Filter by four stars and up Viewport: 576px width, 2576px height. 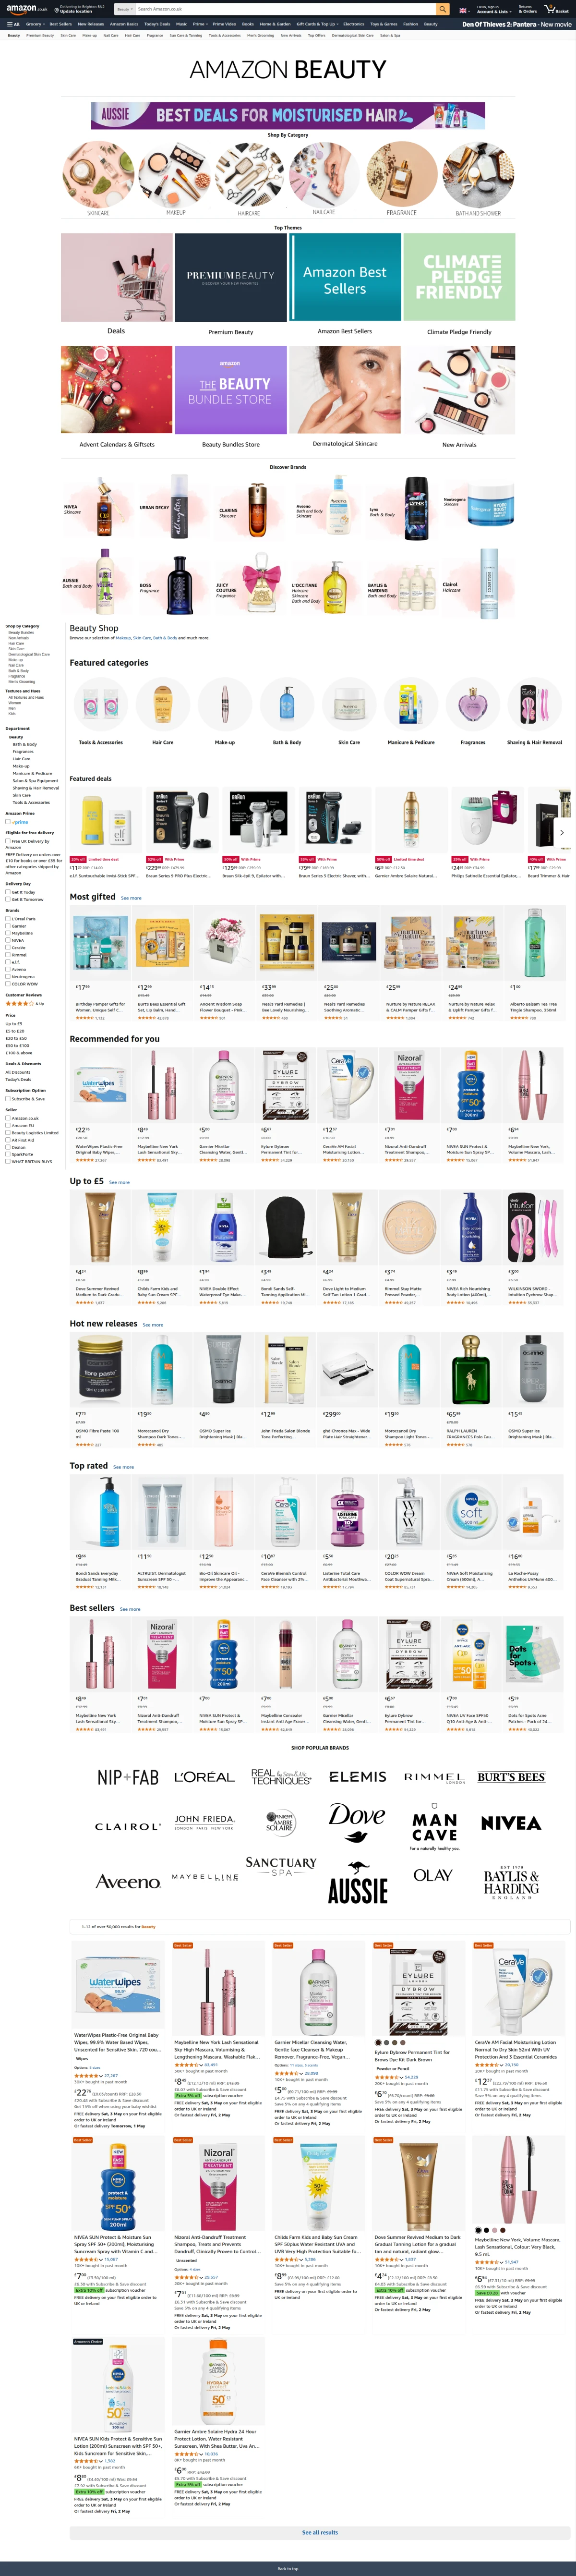[x=24, y=1003]
